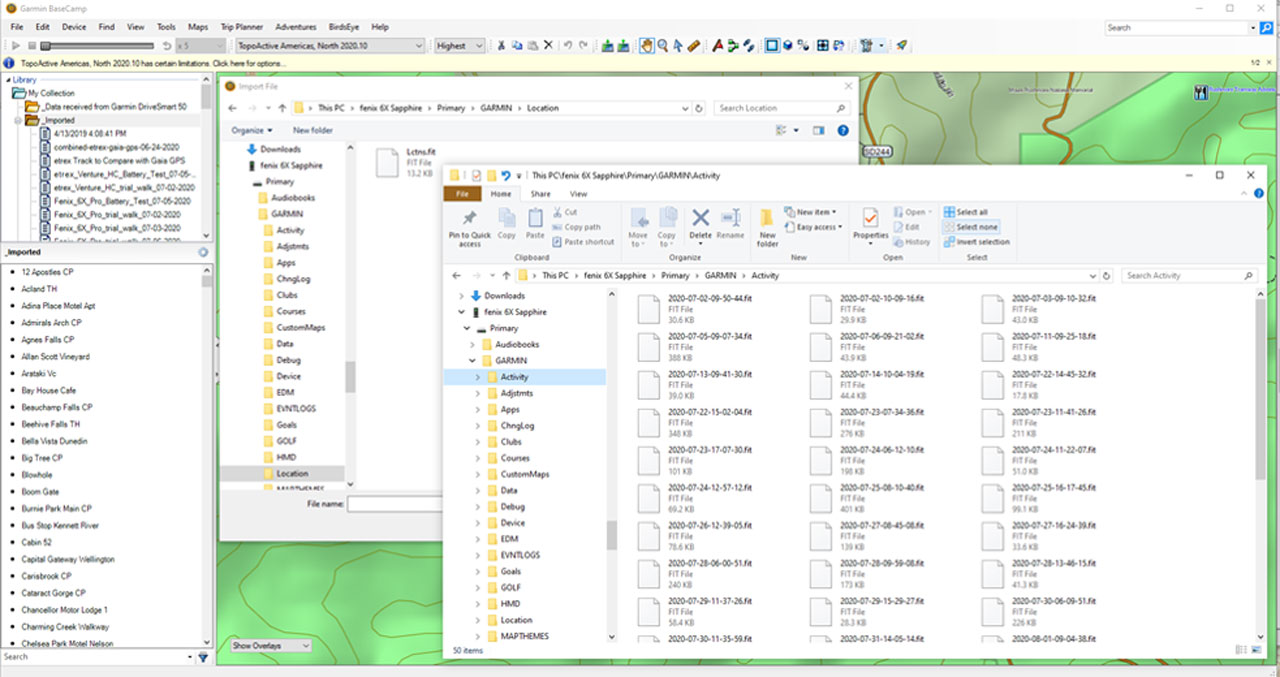Click New folder in Import File dialog
This screenshot has height=677, width=1280.
point(313,130)
